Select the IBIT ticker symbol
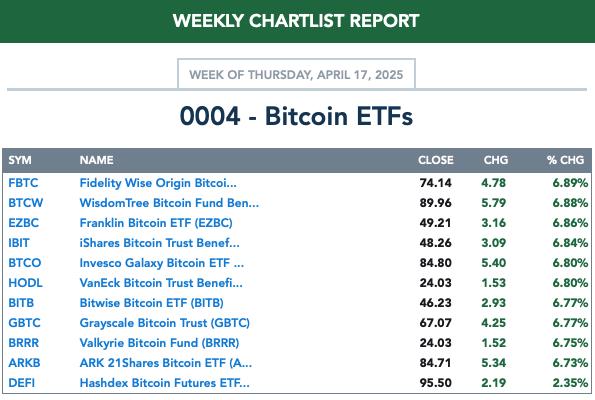Screen dimensions: 595x400 (x=19, y=243)
